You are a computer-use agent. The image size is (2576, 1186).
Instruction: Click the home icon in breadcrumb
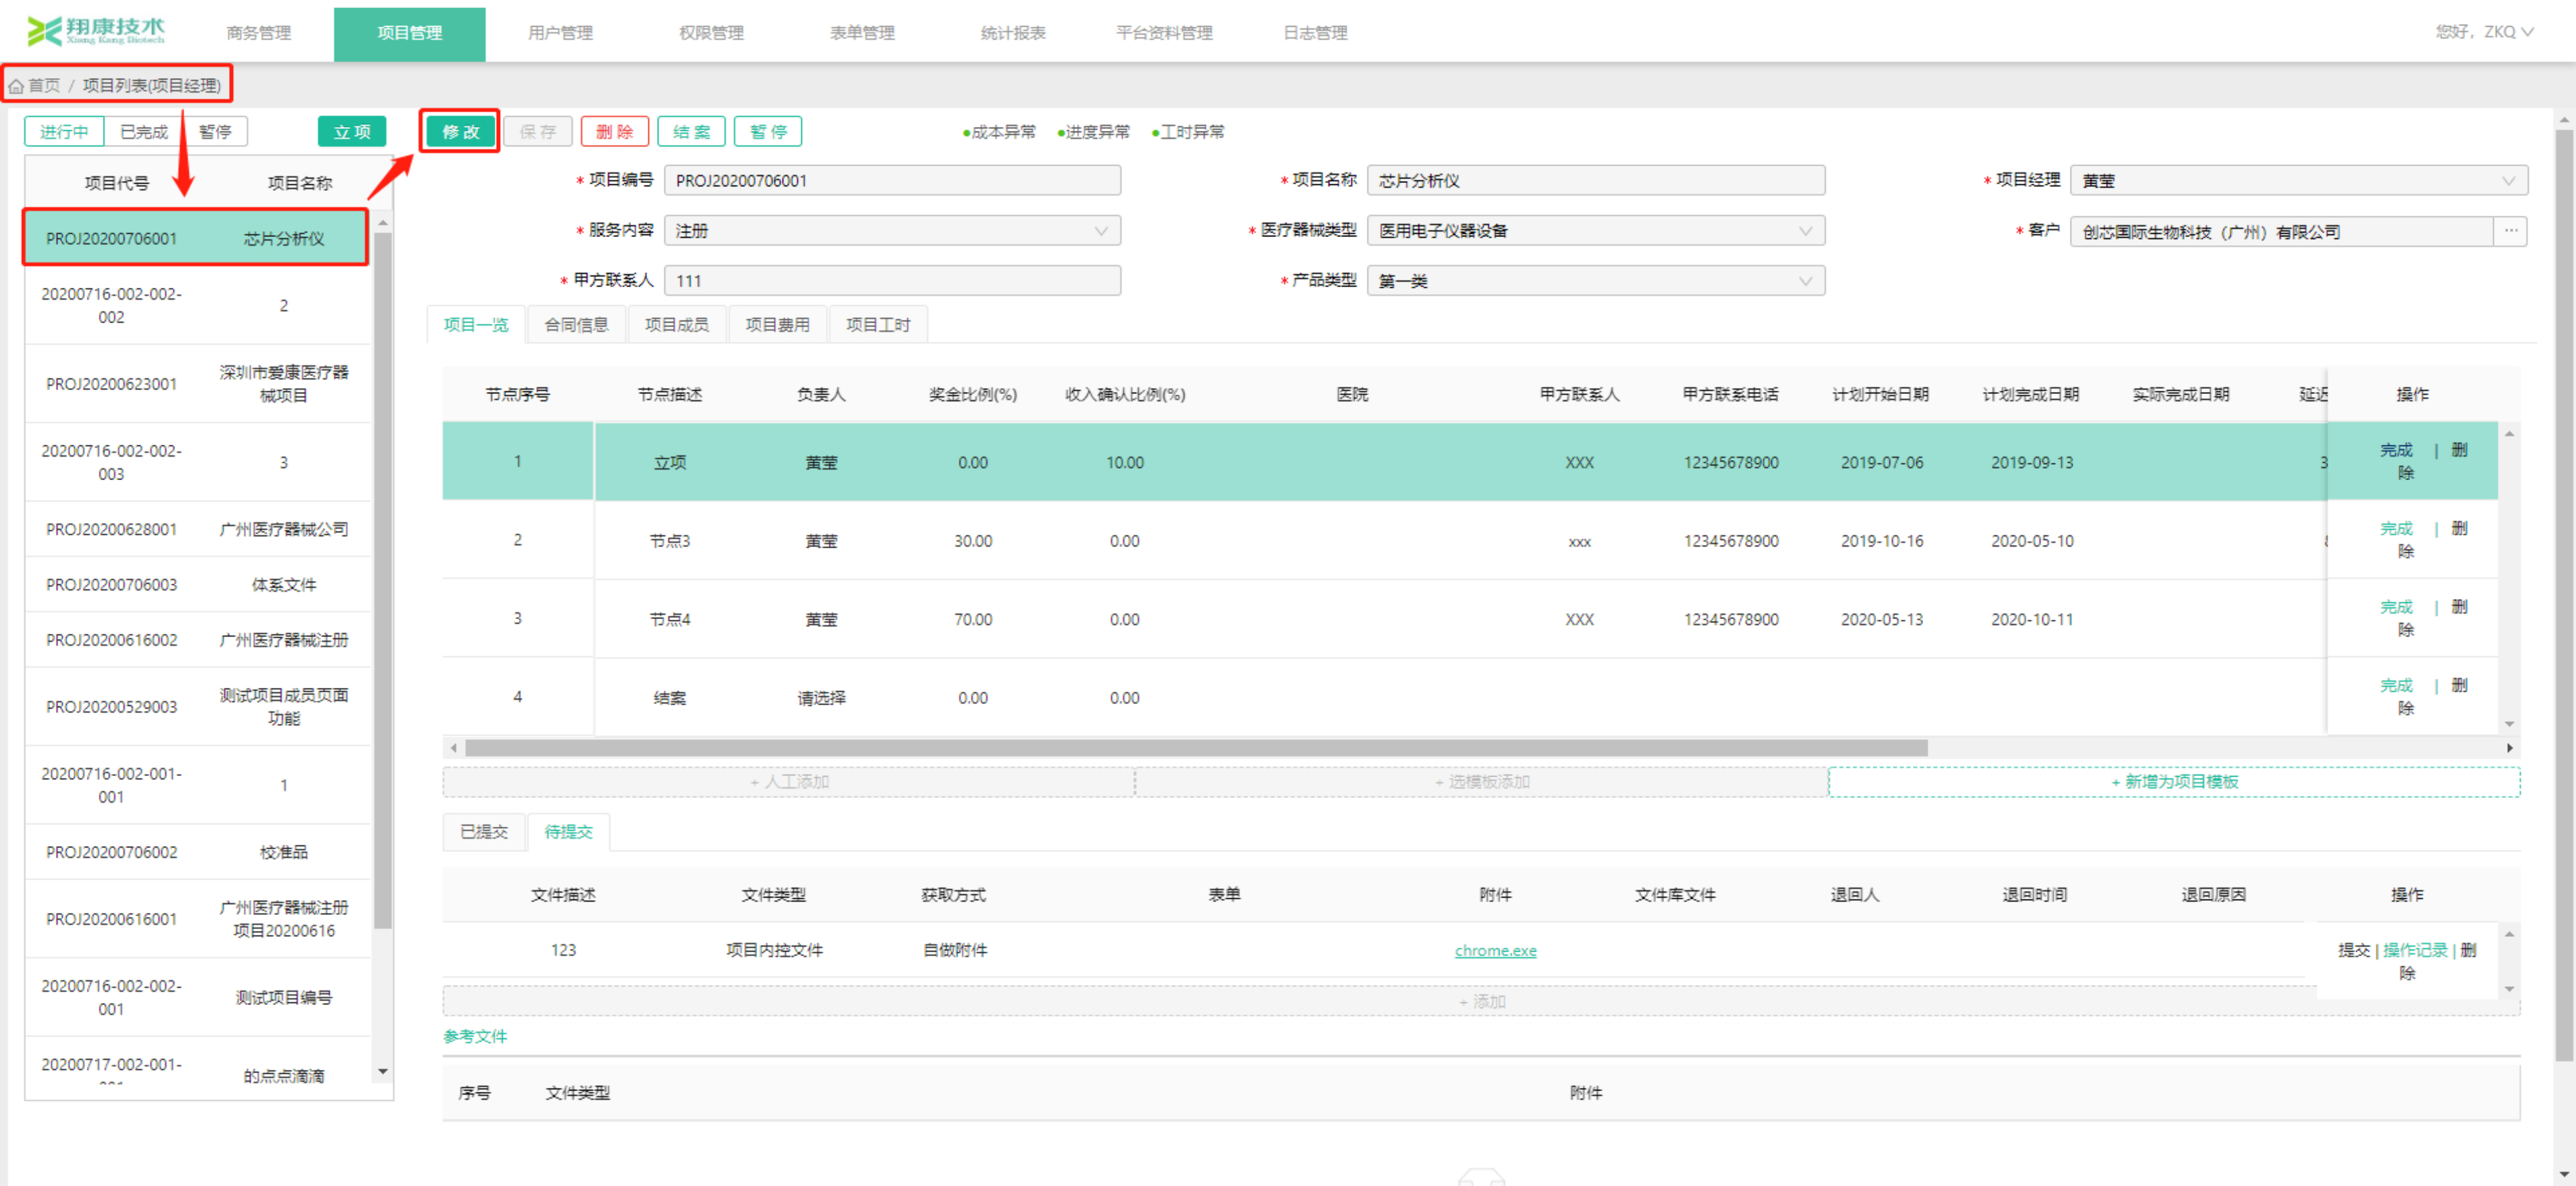(x=16, y=86)
